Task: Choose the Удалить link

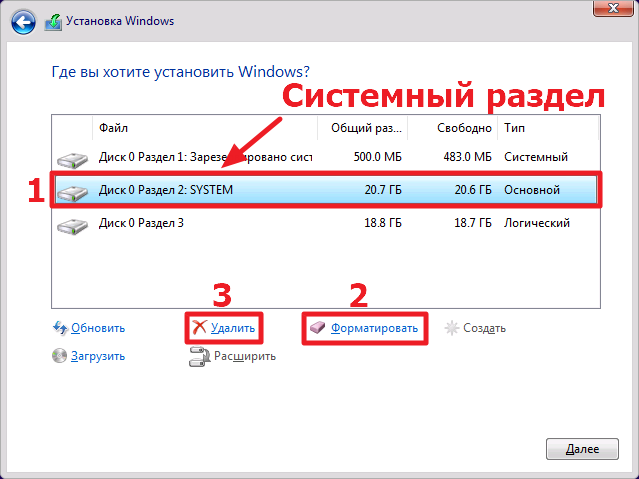Action: click(233, 328)
